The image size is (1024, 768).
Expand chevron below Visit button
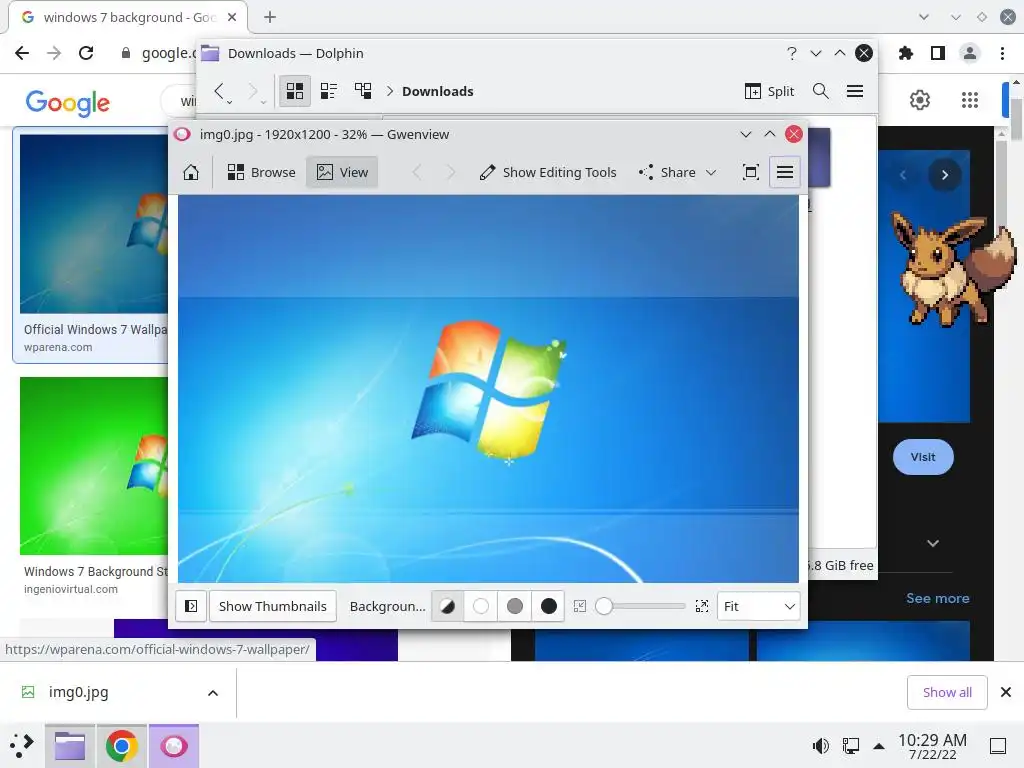click(933, 543)
